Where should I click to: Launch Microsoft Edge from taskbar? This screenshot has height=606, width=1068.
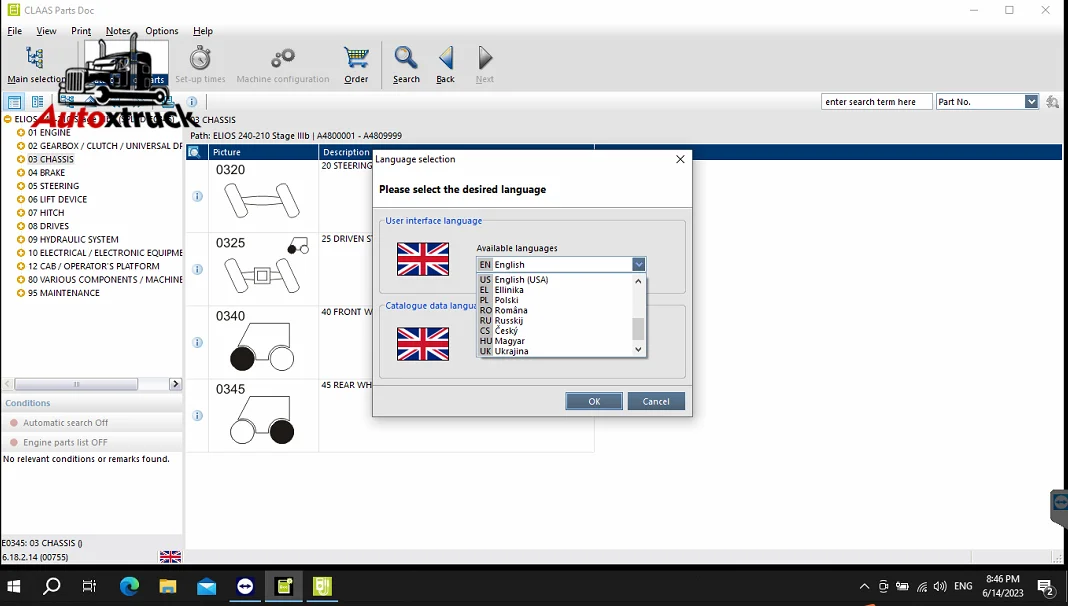coord(129,586)
